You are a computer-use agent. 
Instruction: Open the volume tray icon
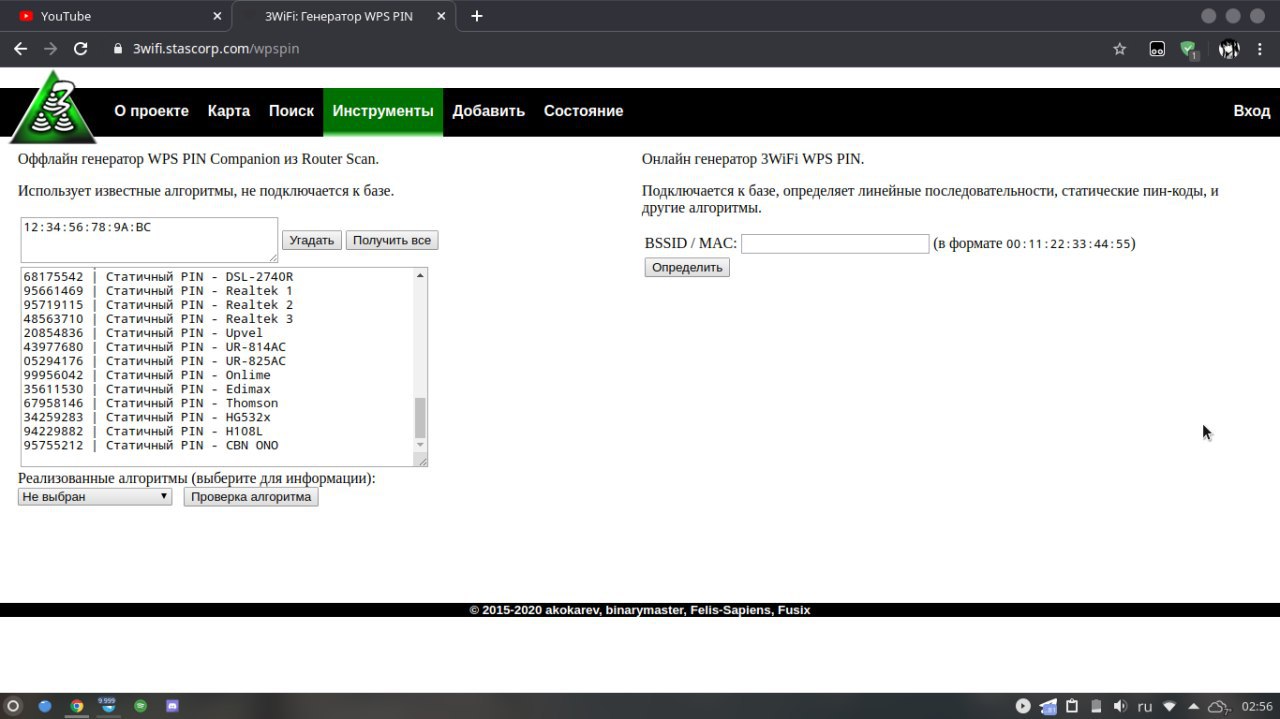(1120, 706)
